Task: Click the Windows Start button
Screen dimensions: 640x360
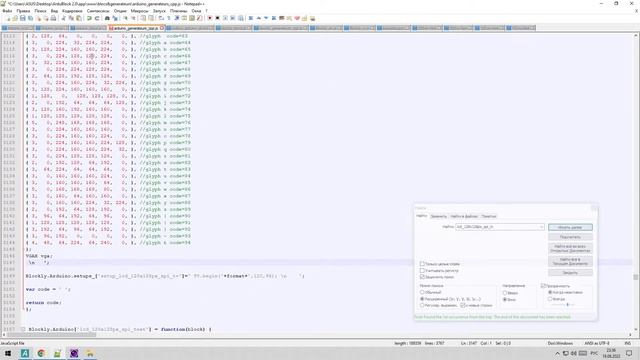Action: pyautogui.click(x=8, y=353)
